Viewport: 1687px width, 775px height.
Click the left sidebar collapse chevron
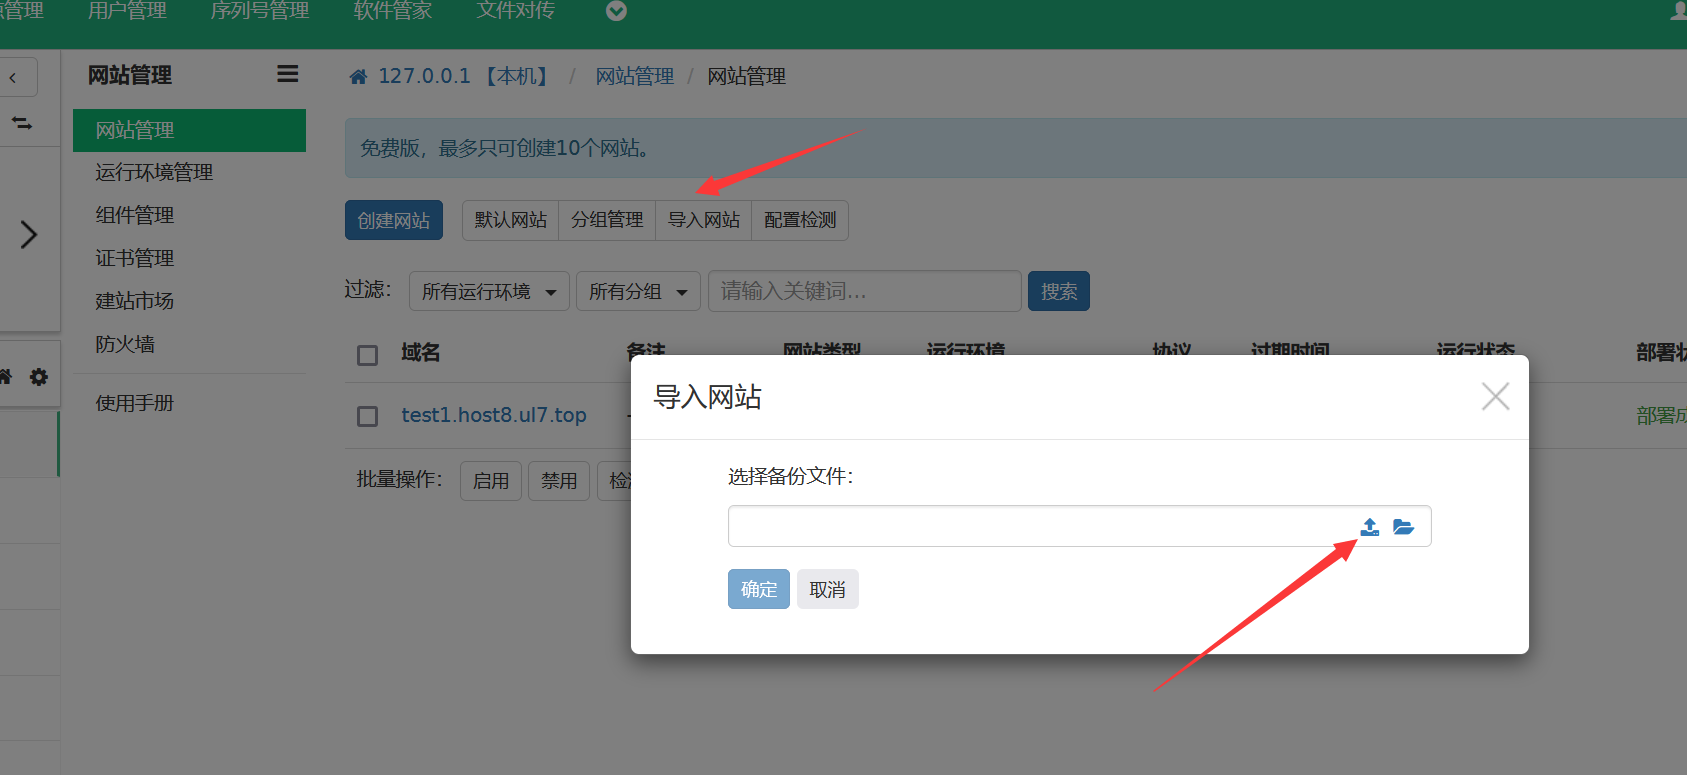click(x=13, y=77)
